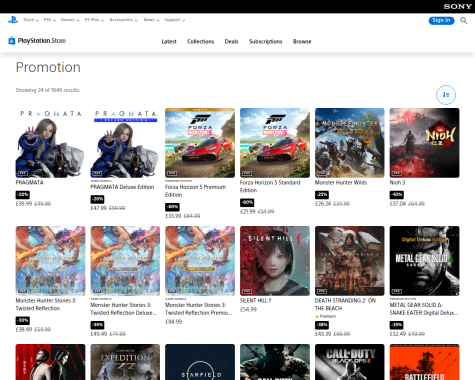
Task: Click the £84.99 Monster Hunter Stories Premium price
Action: click(174, 322)
